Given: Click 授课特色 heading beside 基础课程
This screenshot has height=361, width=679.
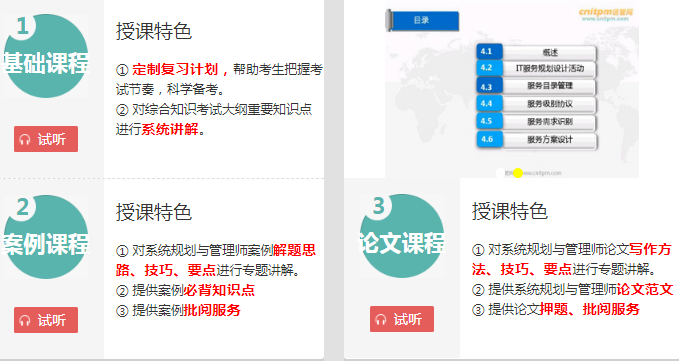Looking at the screenshot, I should coord(154,31).
